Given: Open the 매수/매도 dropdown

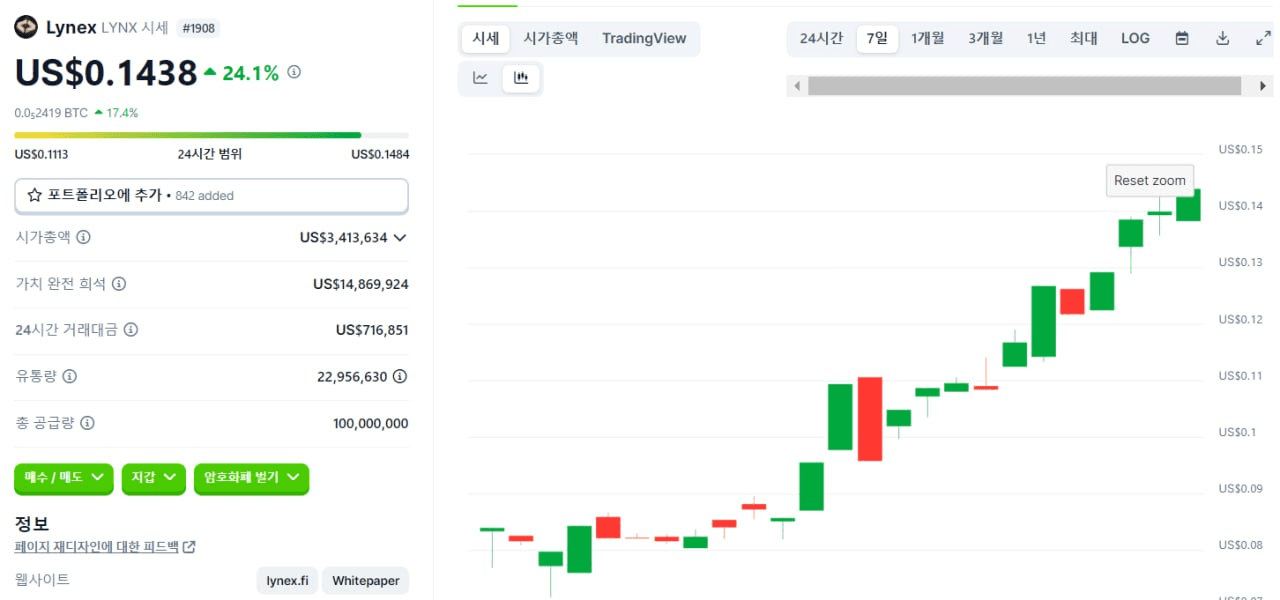Looking at the screenshot, I should tap(63, 479).
